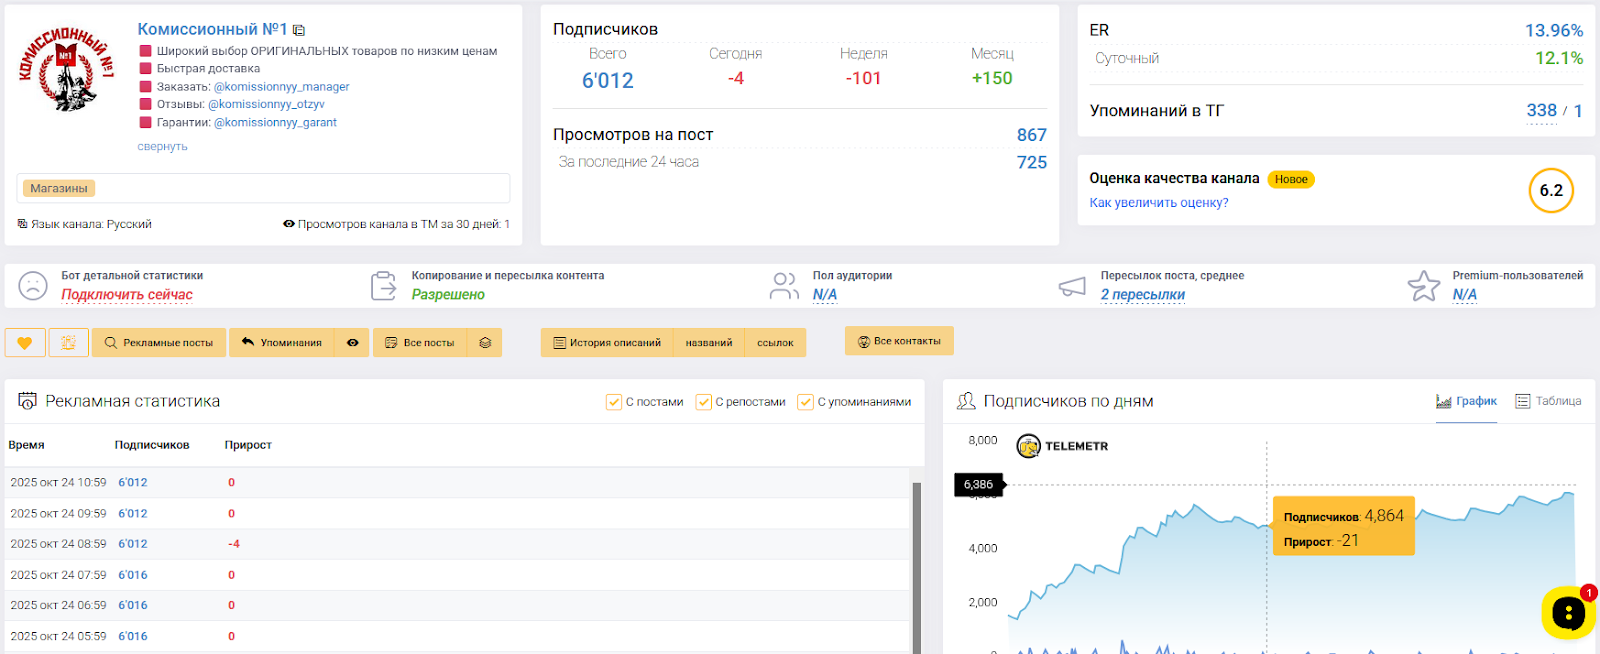
Task: Click the stacked layers icon after Все посты
Action: coord(485,343)
